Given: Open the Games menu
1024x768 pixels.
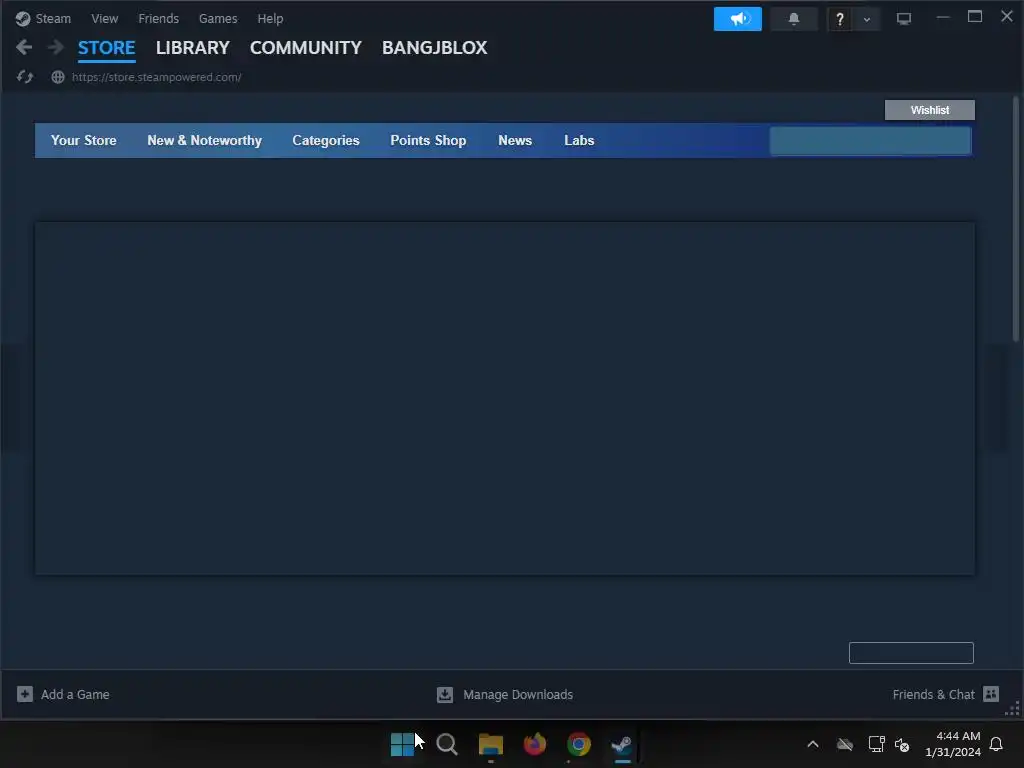Looking at the screenshot, I should pyautogui.click(x=218, y=18).
